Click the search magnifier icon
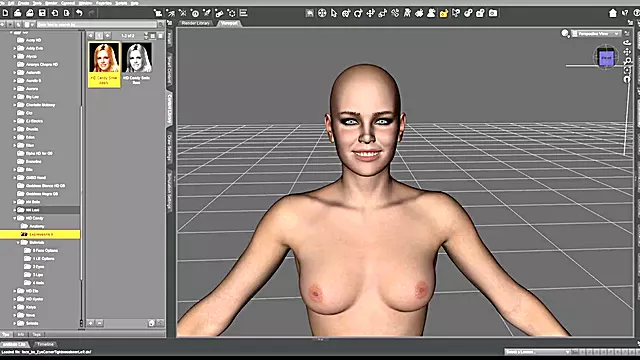The image size is (640, 360). click(x=161, y=24)
